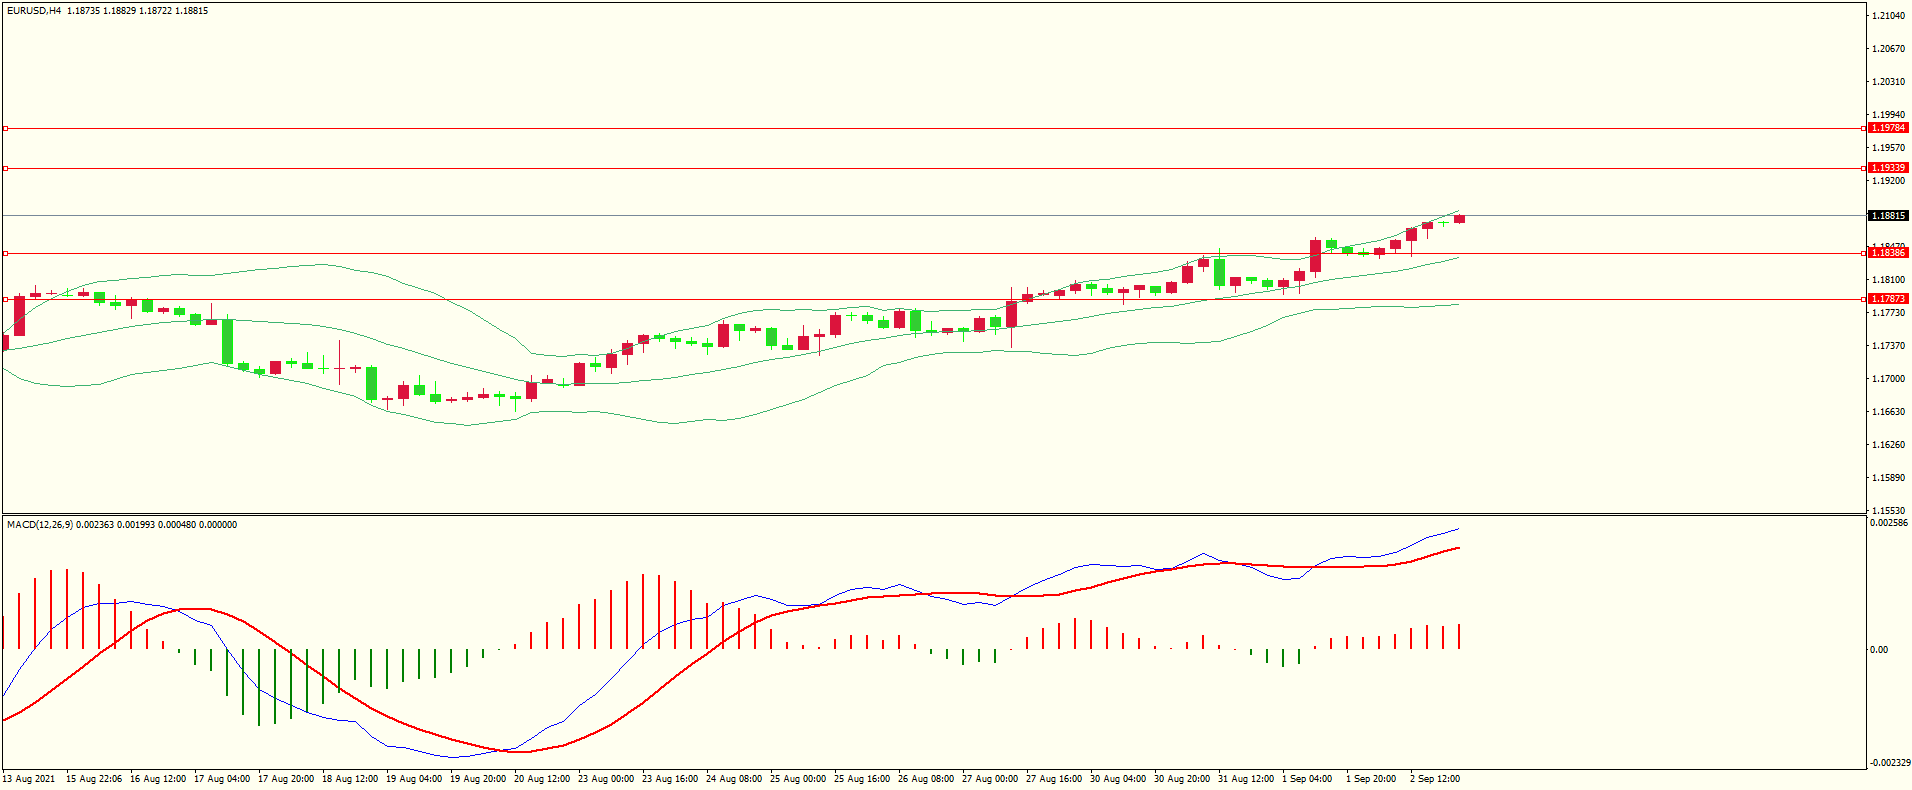Grab the left handle of the 1.17873 line
Viewport: 1912px width, 790px height.
click(5, 299)
